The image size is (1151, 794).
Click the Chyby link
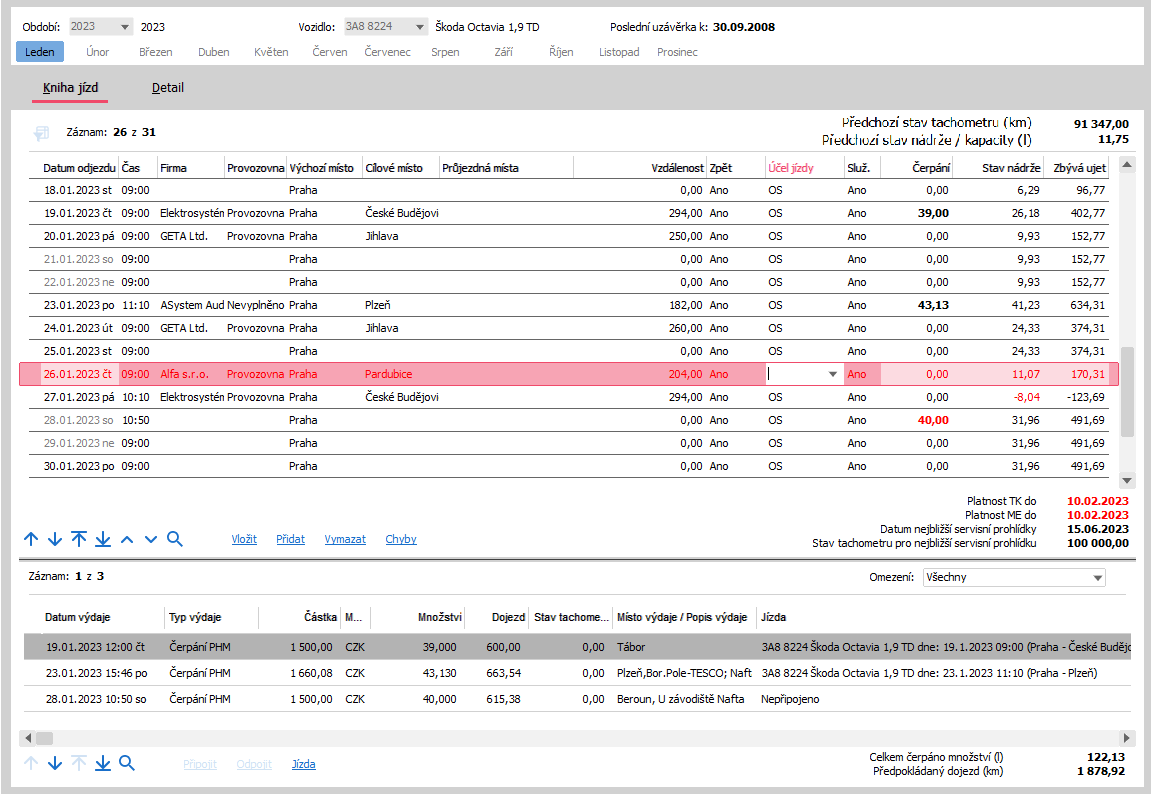coord(401,539)
